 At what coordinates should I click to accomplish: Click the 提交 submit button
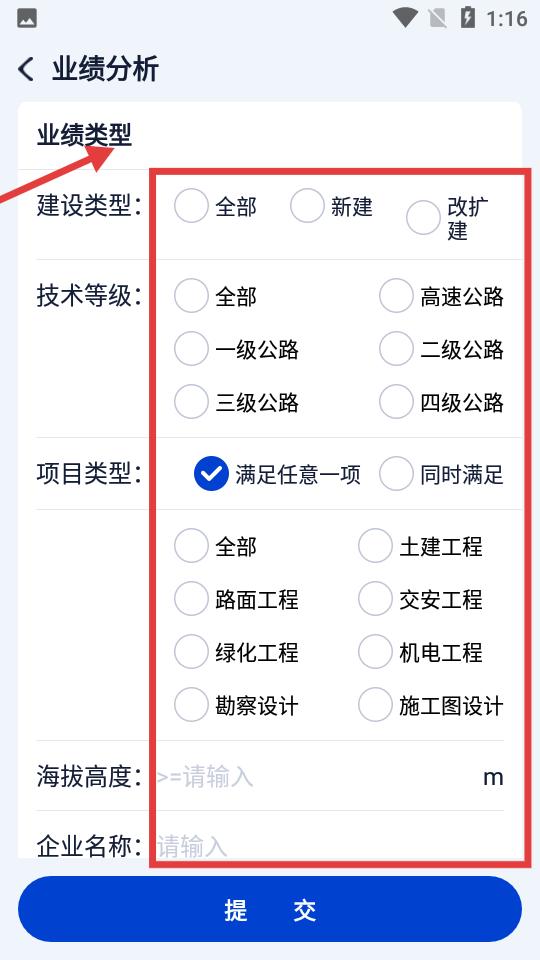click(270, 909)
